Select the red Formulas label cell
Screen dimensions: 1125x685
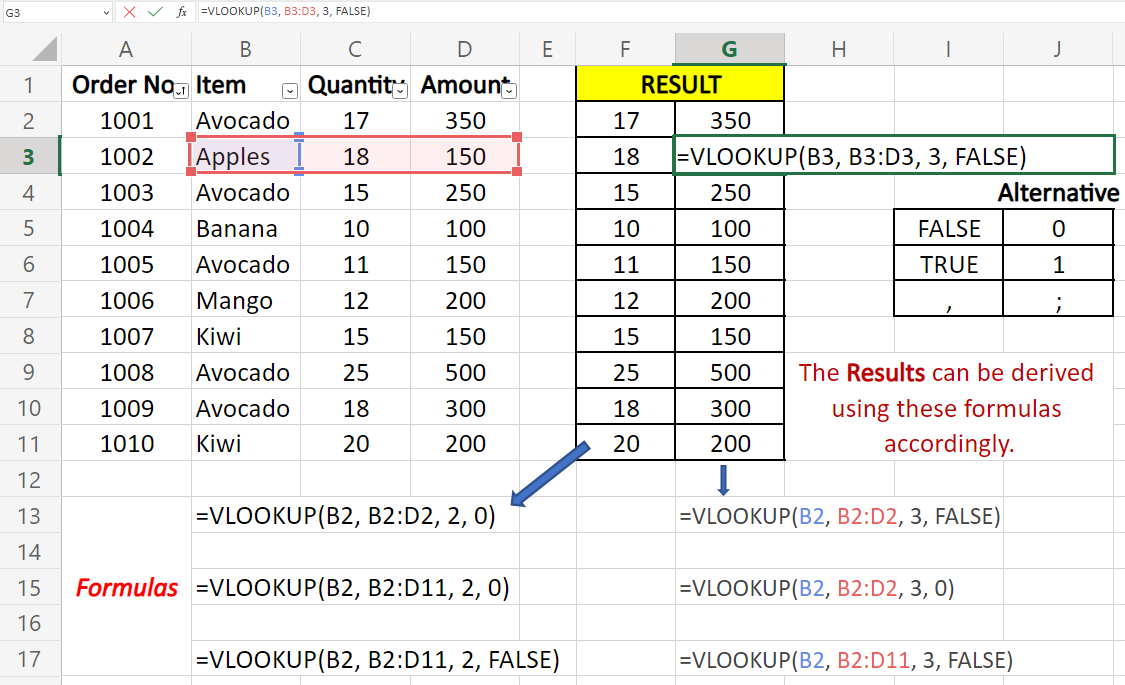tap(126, 588)
